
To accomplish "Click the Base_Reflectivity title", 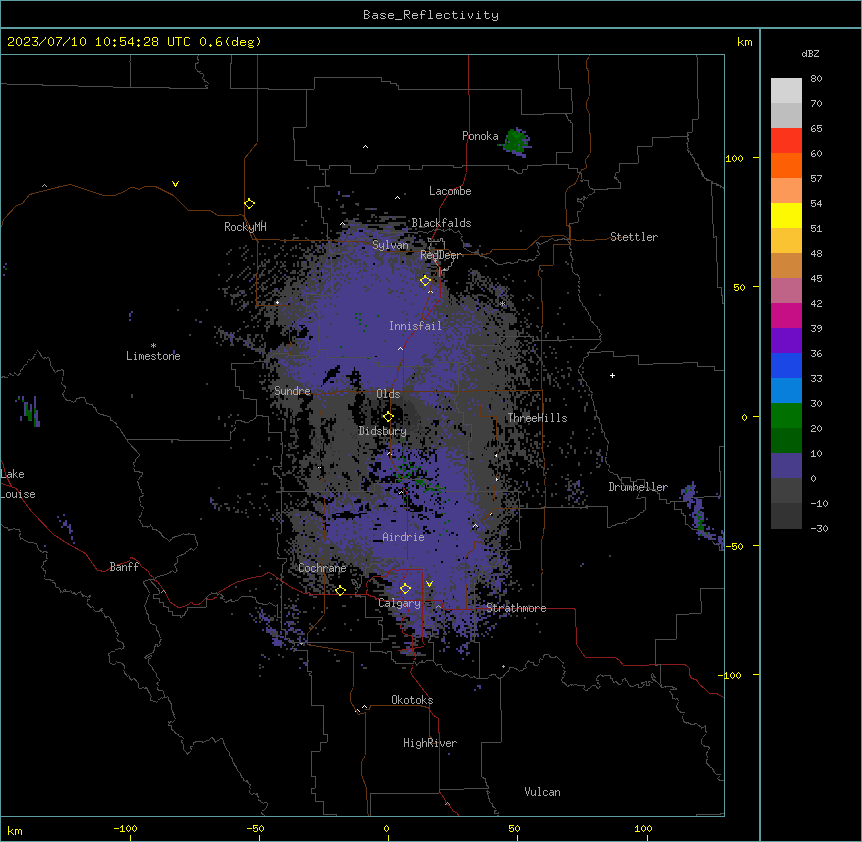I will click(431, 15).
